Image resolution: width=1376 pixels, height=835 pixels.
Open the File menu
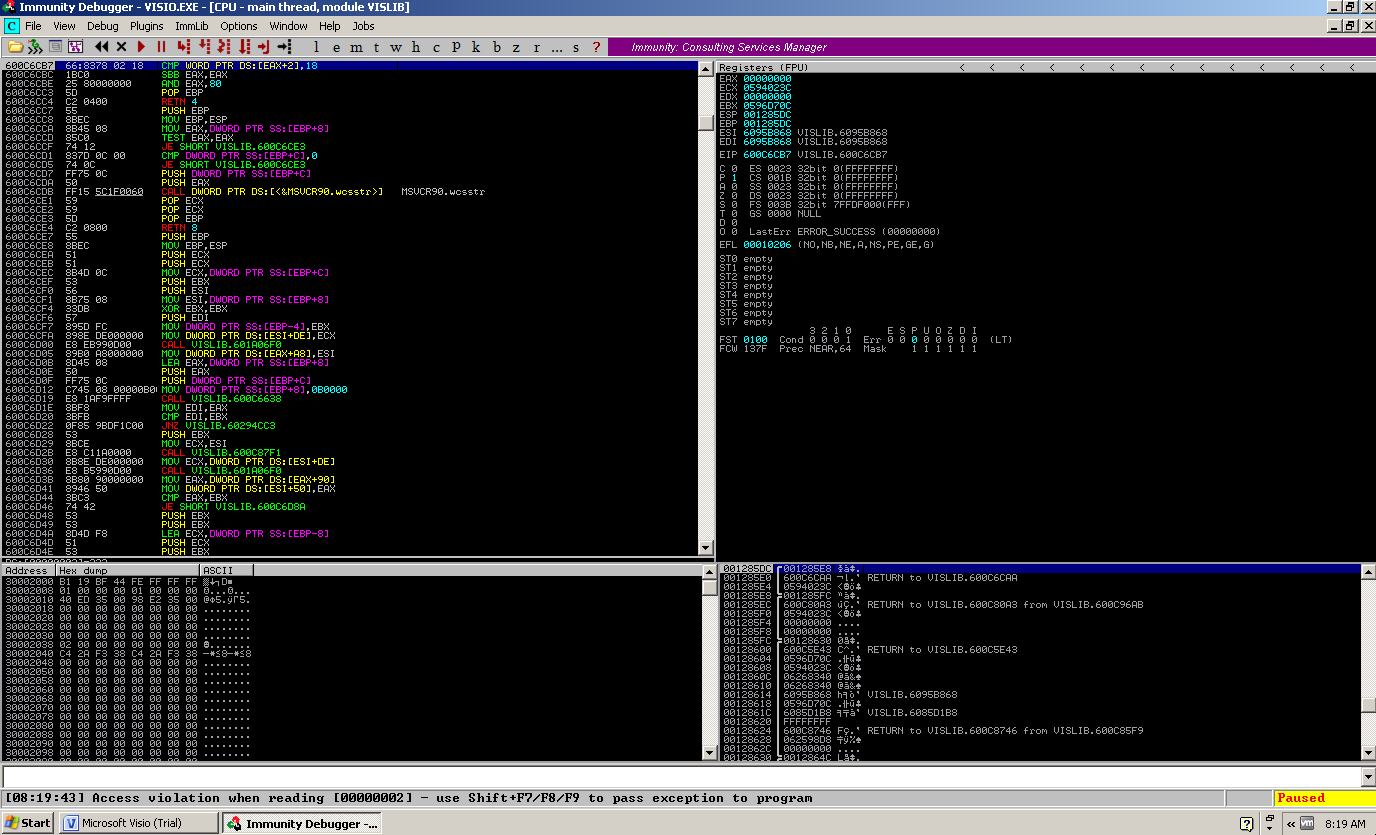coord(33,26)
